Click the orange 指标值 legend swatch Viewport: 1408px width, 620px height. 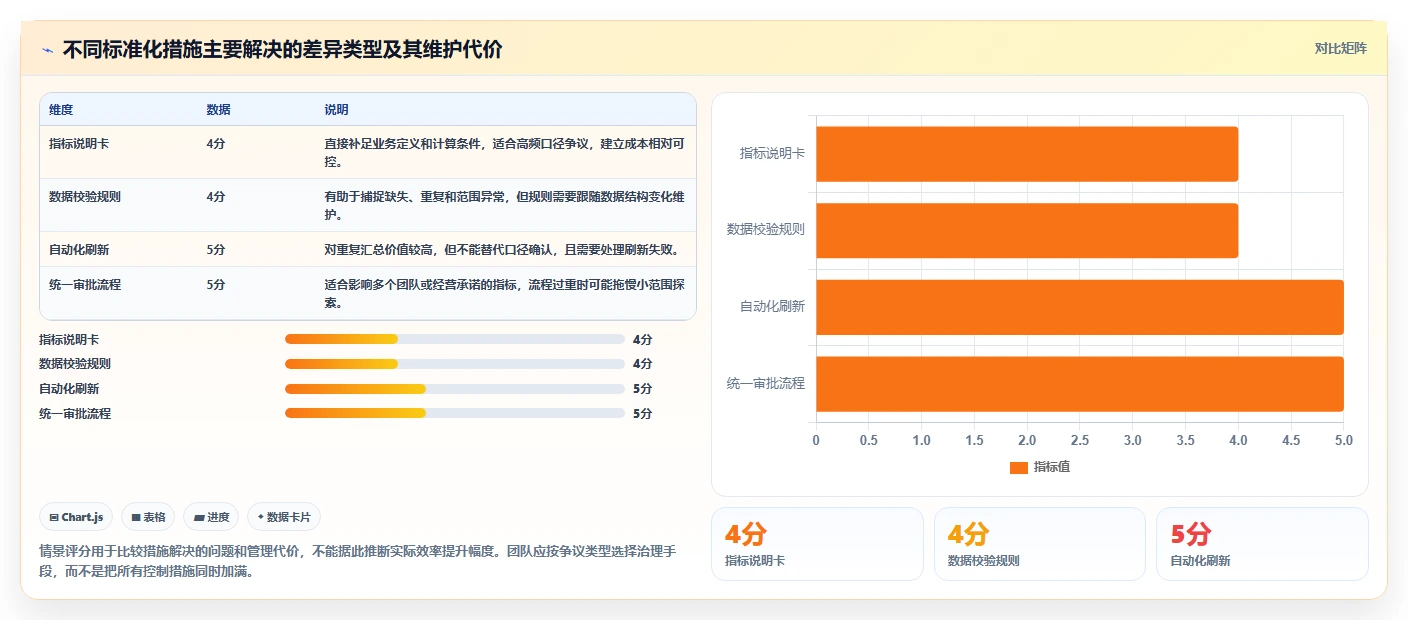coord(1019,467)
